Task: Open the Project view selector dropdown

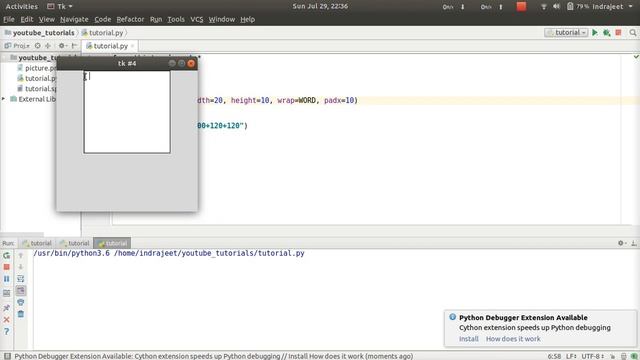Action: click(x=16, y=46)
